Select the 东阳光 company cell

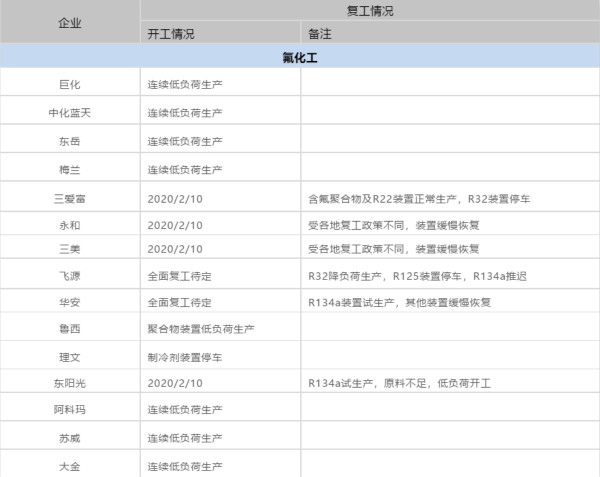click(x=70, y=383)
